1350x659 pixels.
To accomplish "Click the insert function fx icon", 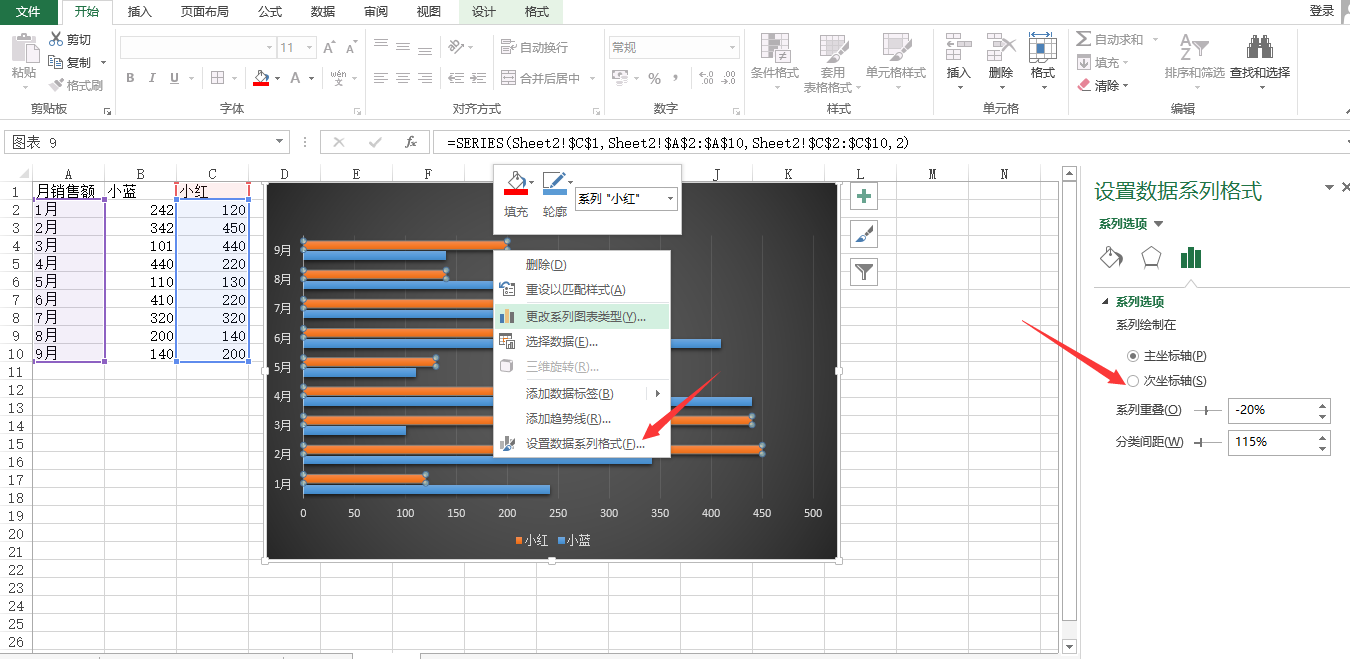I will pos(410,142).
